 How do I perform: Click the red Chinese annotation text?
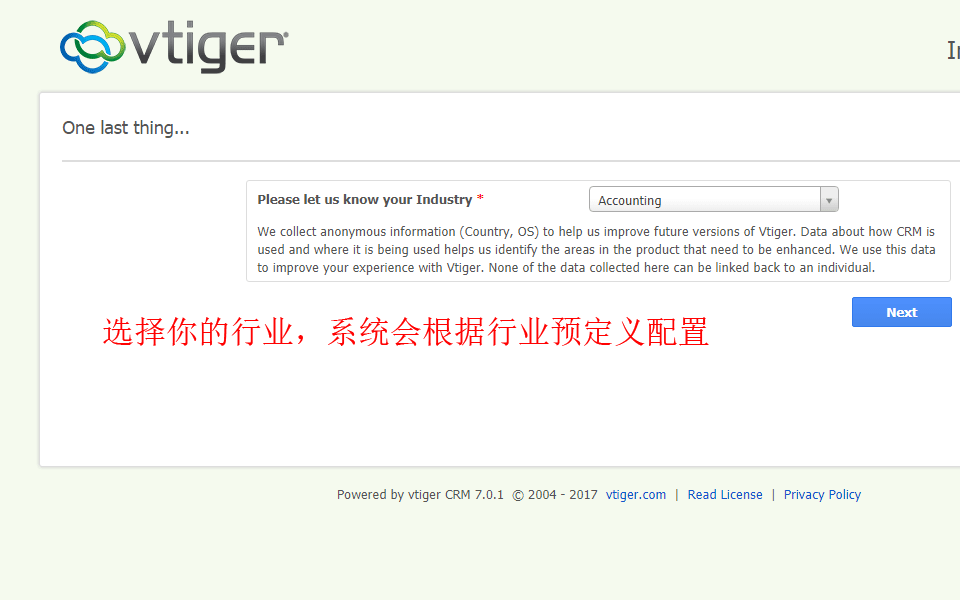(406, 332)
